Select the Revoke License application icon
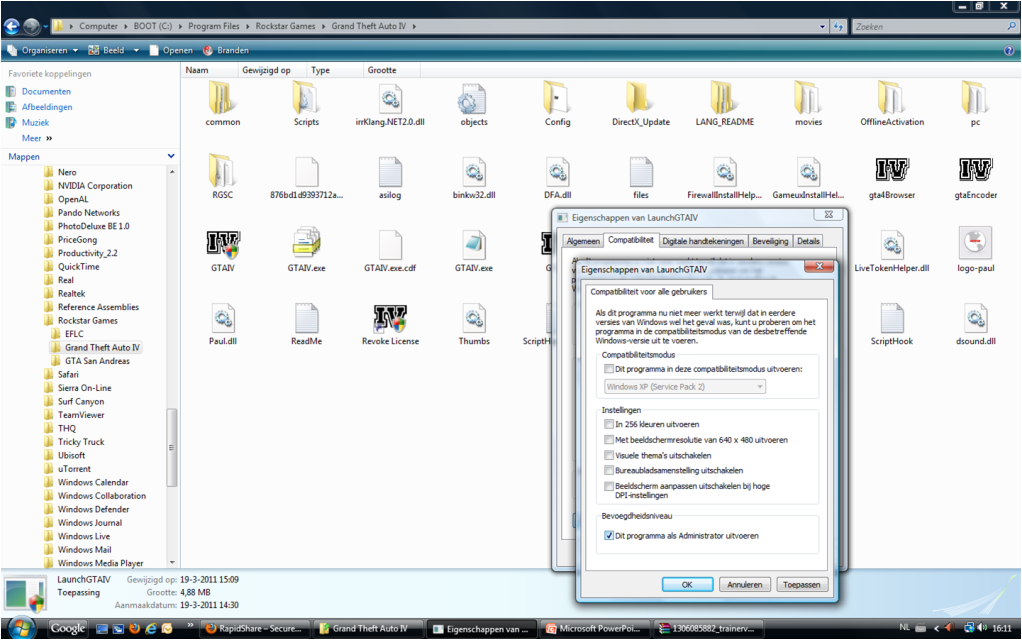 [x=390, y=318]
